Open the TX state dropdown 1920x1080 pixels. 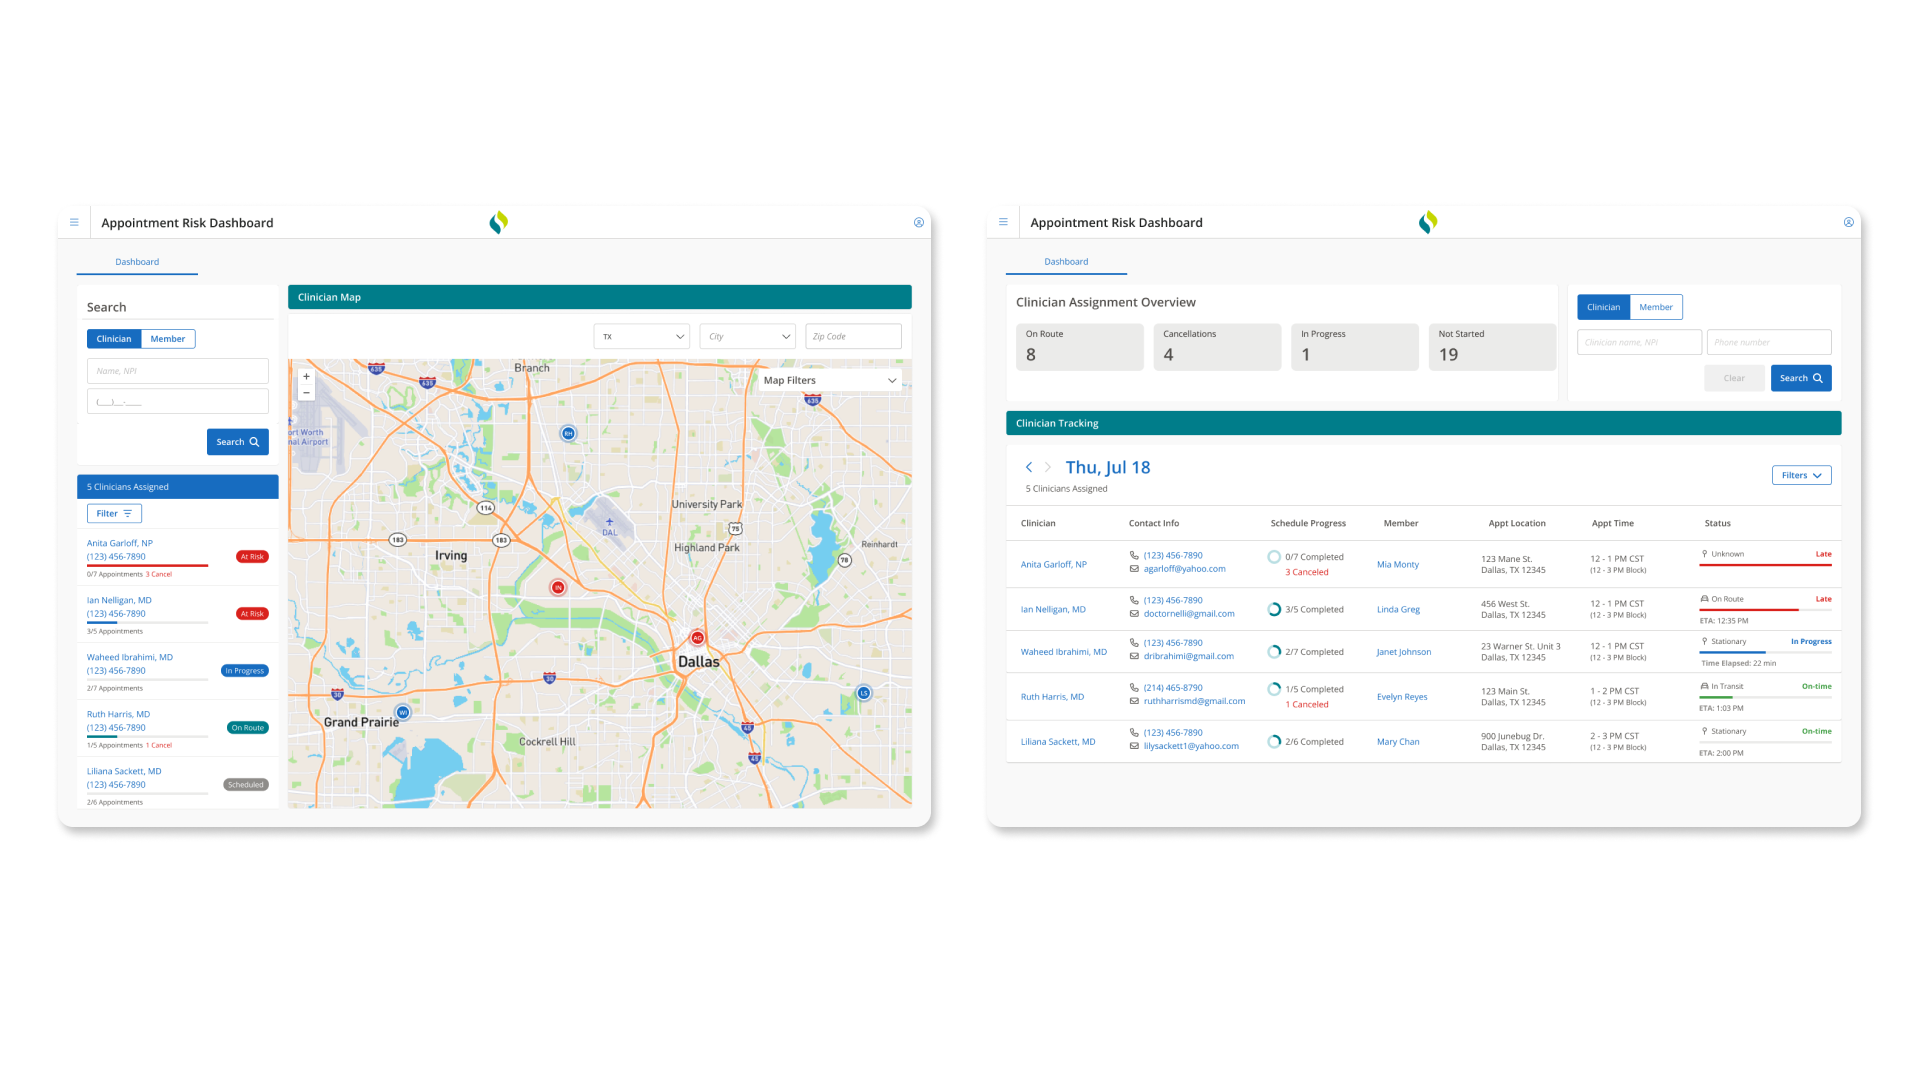641,337
